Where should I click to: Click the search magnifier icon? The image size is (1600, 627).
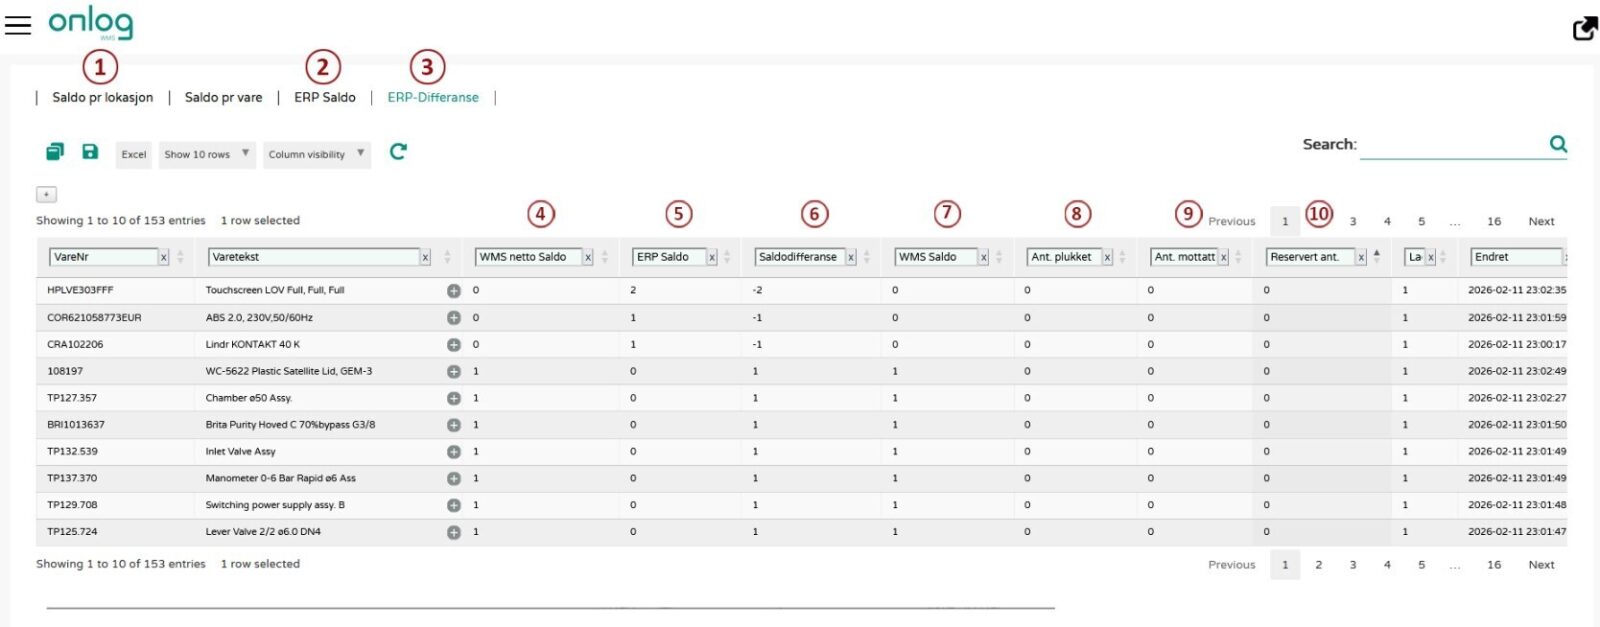pyautogui.click(x=1558, y=144)
